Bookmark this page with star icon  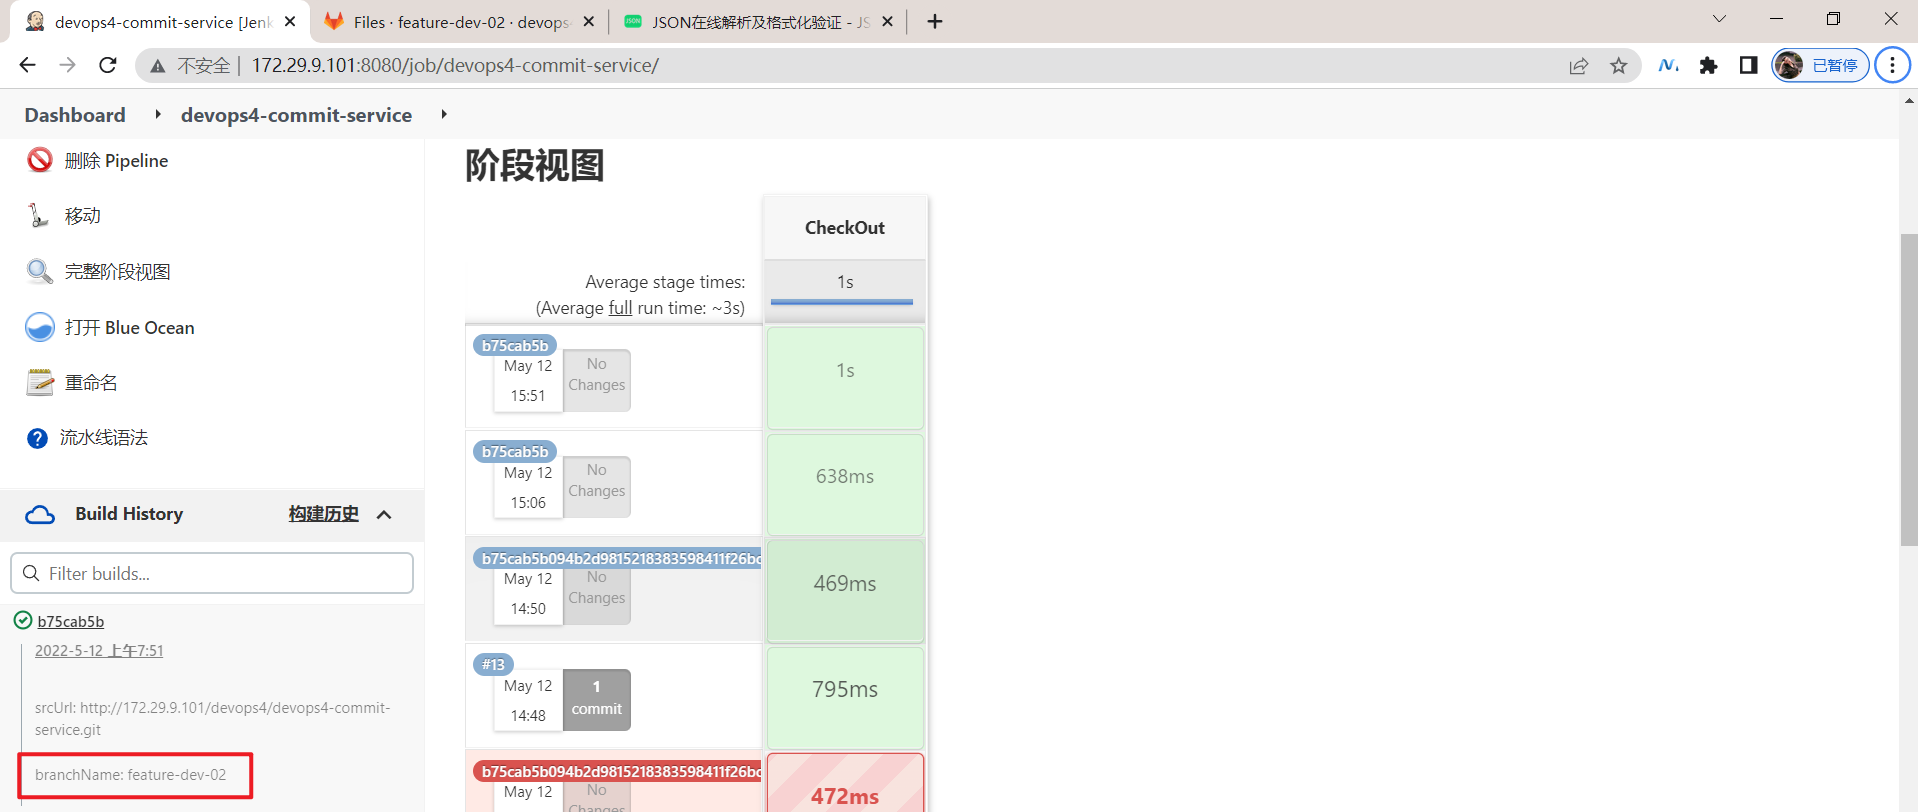click(1619, 66)
